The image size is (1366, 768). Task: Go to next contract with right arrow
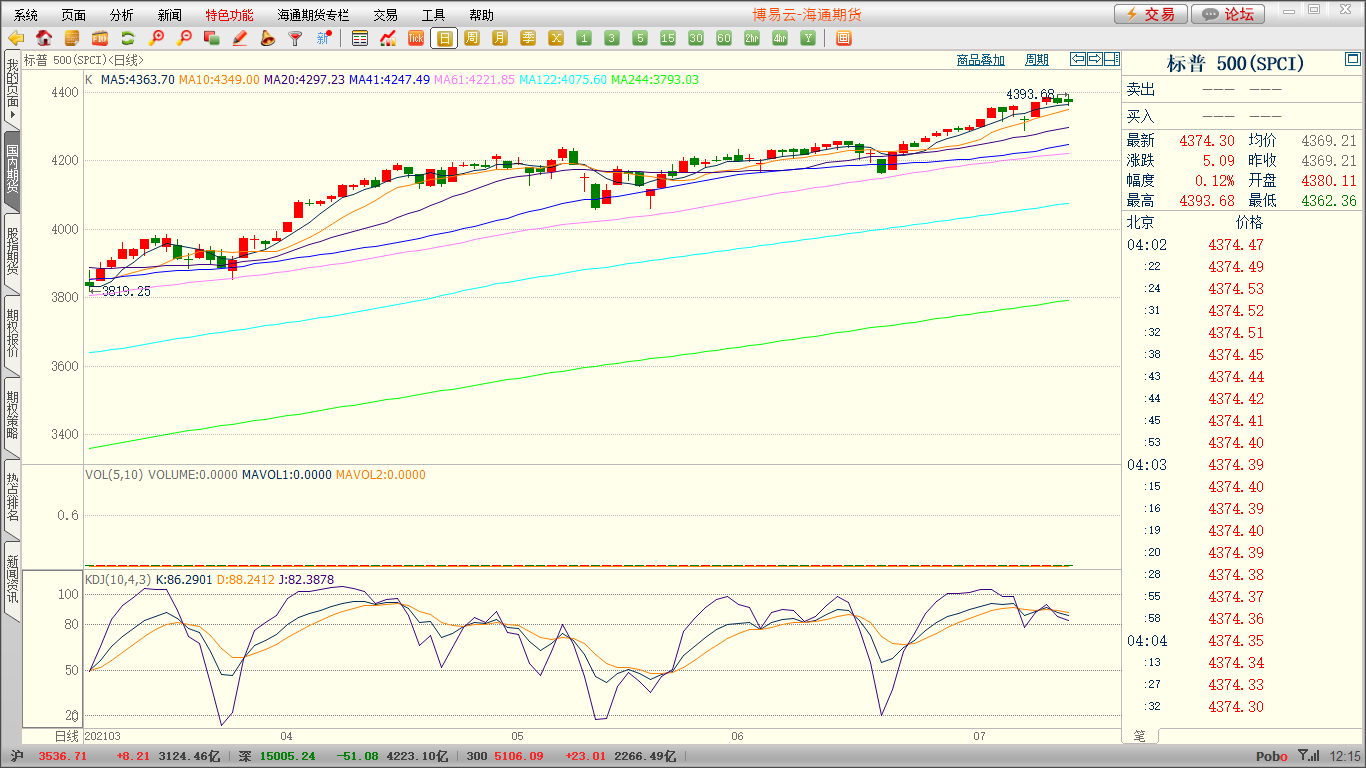coord(1095,59)
